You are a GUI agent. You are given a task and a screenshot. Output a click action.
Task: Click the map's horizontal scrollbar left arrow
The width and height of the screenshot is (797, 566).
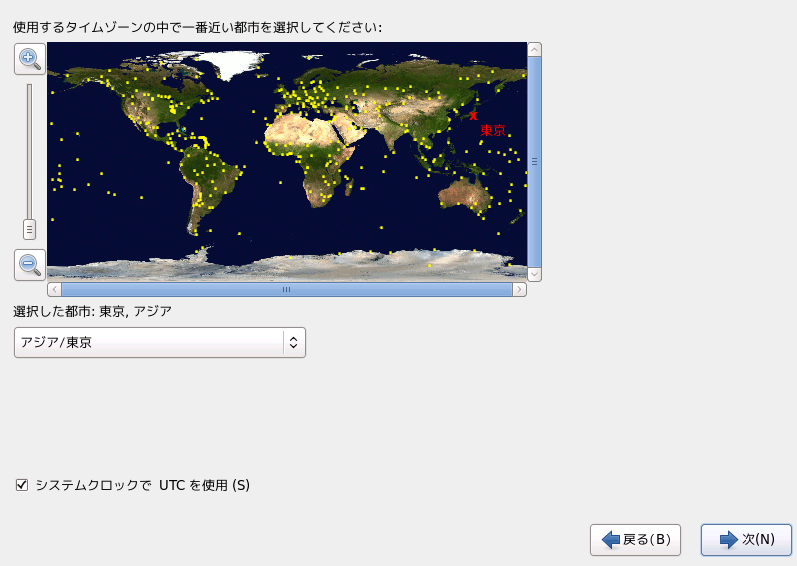54,289
